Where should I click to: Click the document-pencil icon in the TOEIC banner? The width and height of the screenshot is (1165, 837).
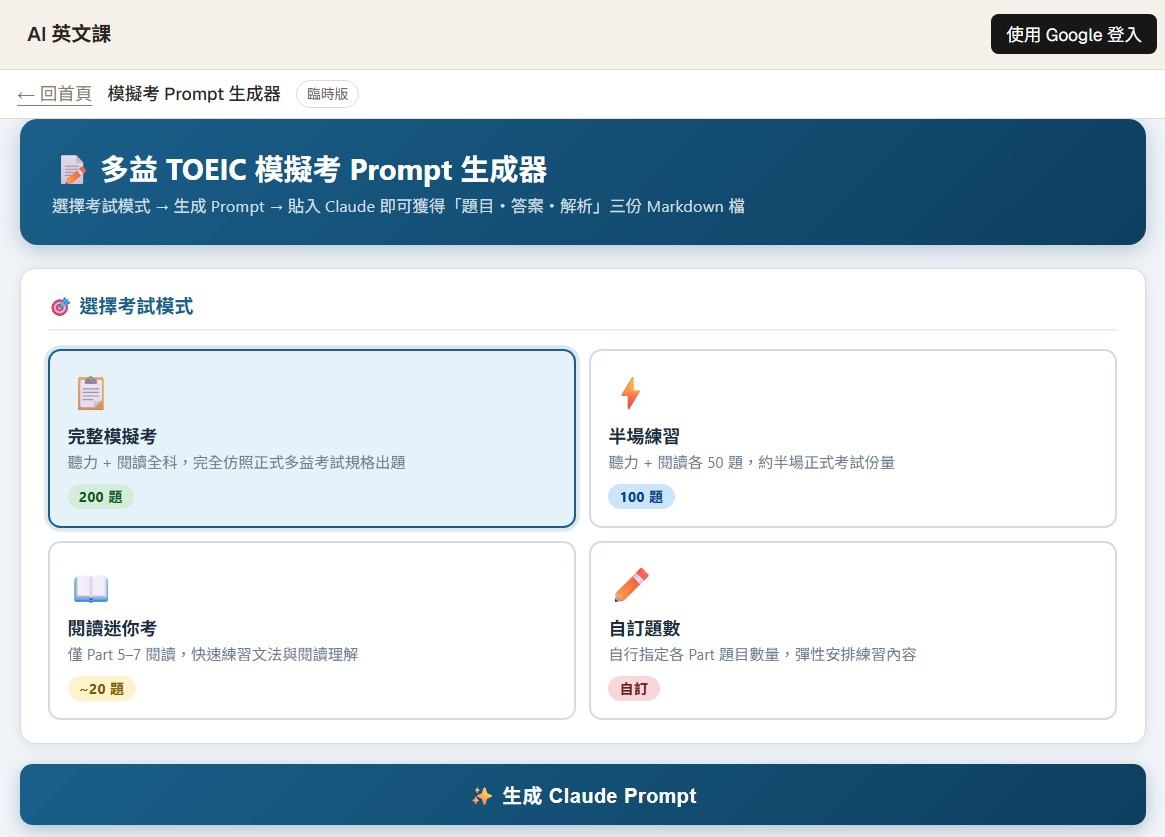tap(72, 169)
